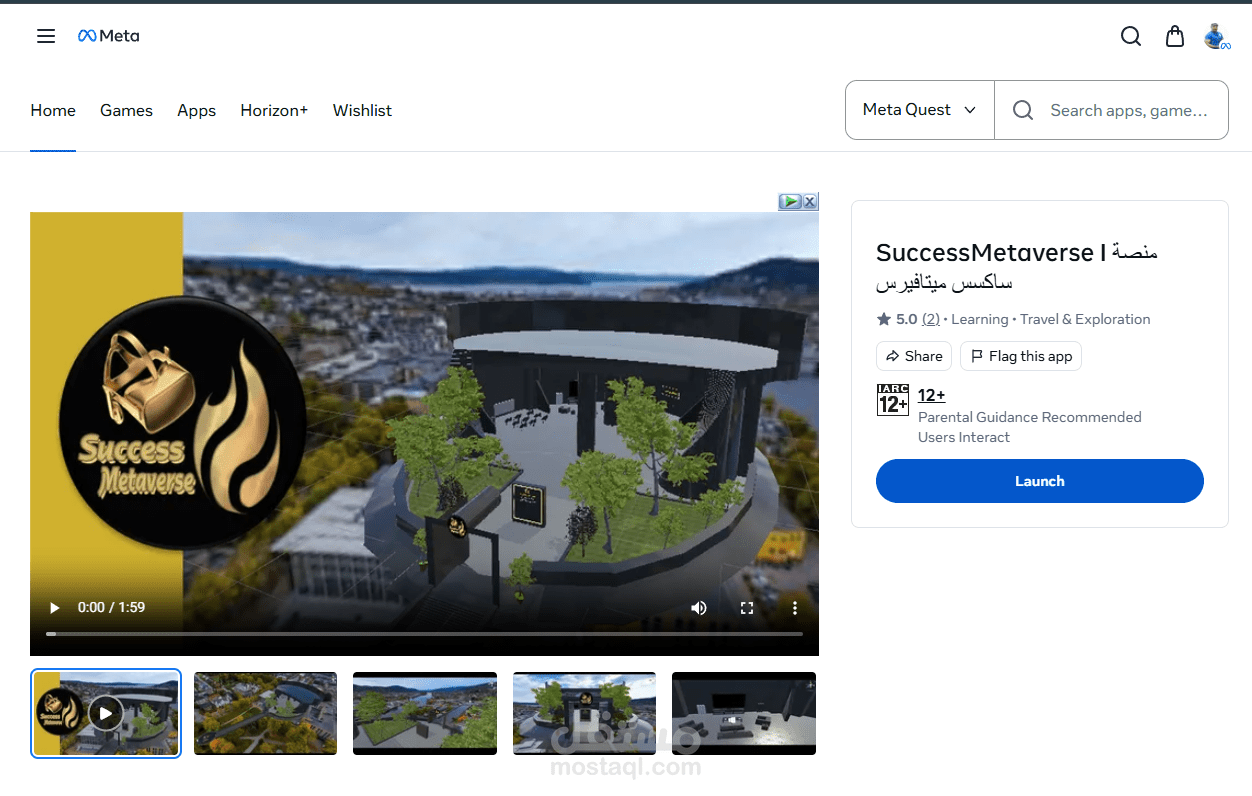Click Travel & Exploration category text
Image resolution: width=1252 pixels, height=796 pixels.
click(x=1086, y=319)
